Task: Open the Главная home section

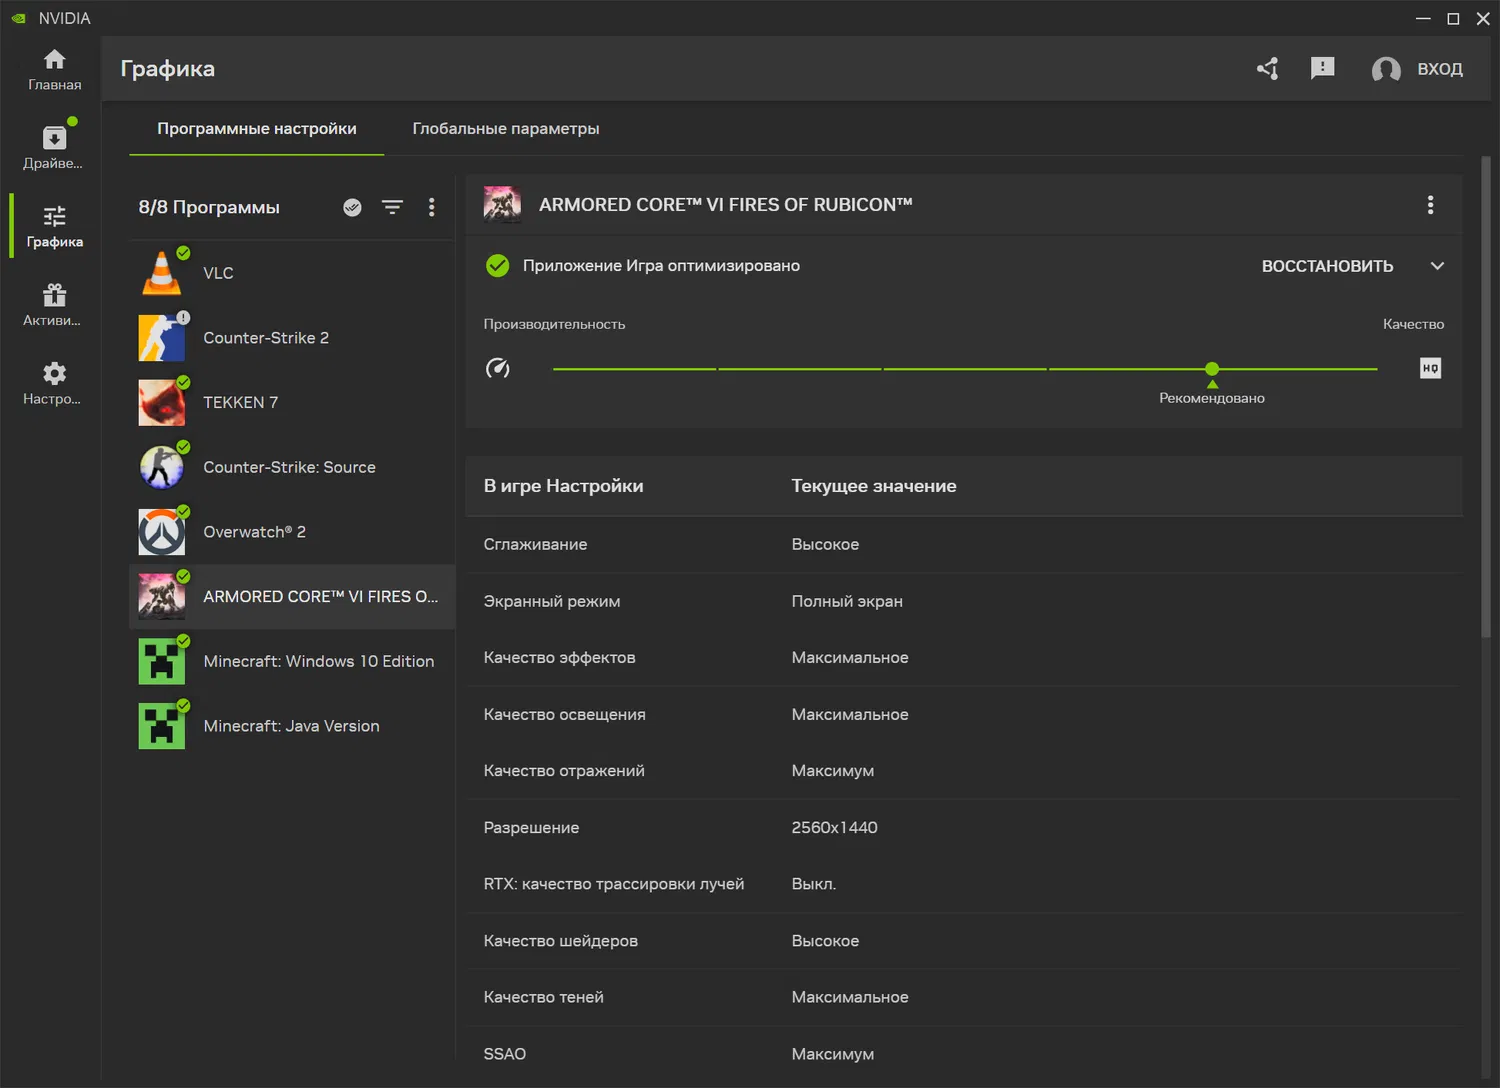Action: pyautogui.click(x=54, y=69)
